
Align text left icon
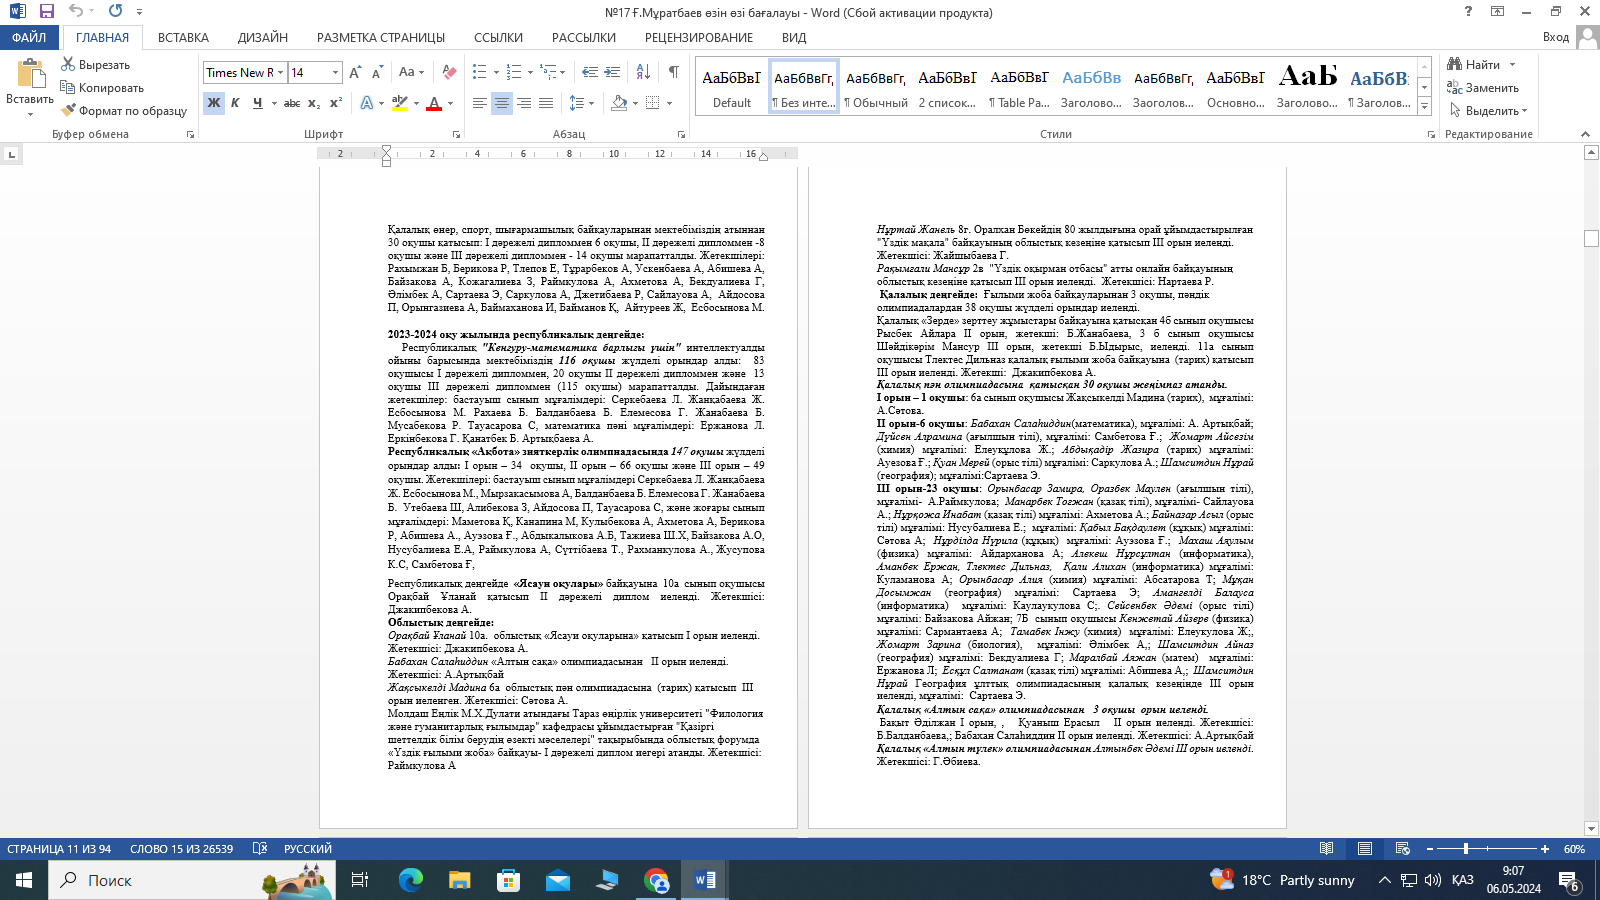point(480,103)
